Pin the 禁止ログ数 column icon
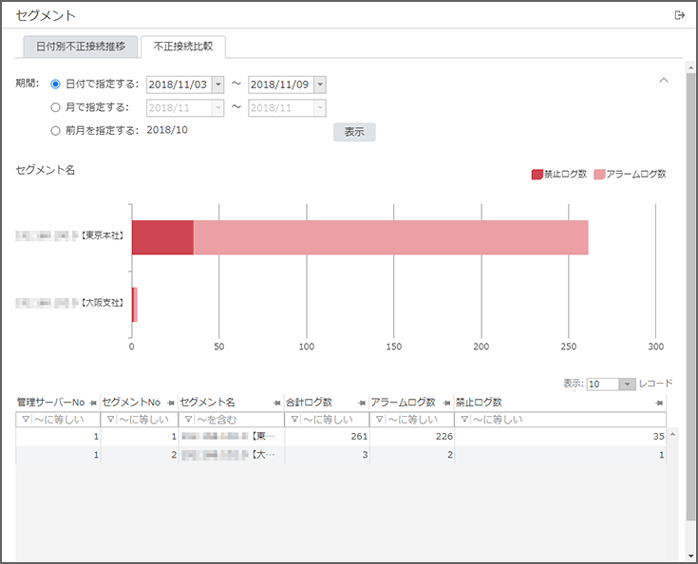698x564 pixels. coord(659,403)
